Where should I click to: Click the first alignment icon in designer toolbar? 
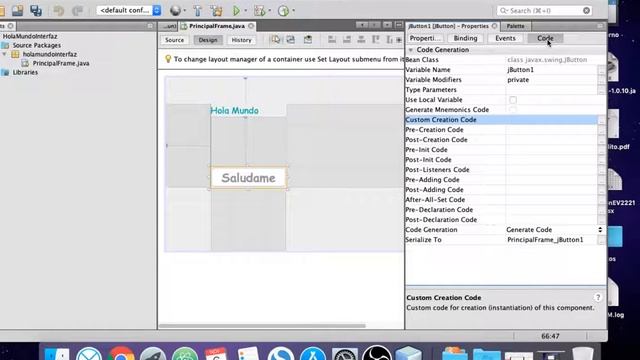[332, 40]
